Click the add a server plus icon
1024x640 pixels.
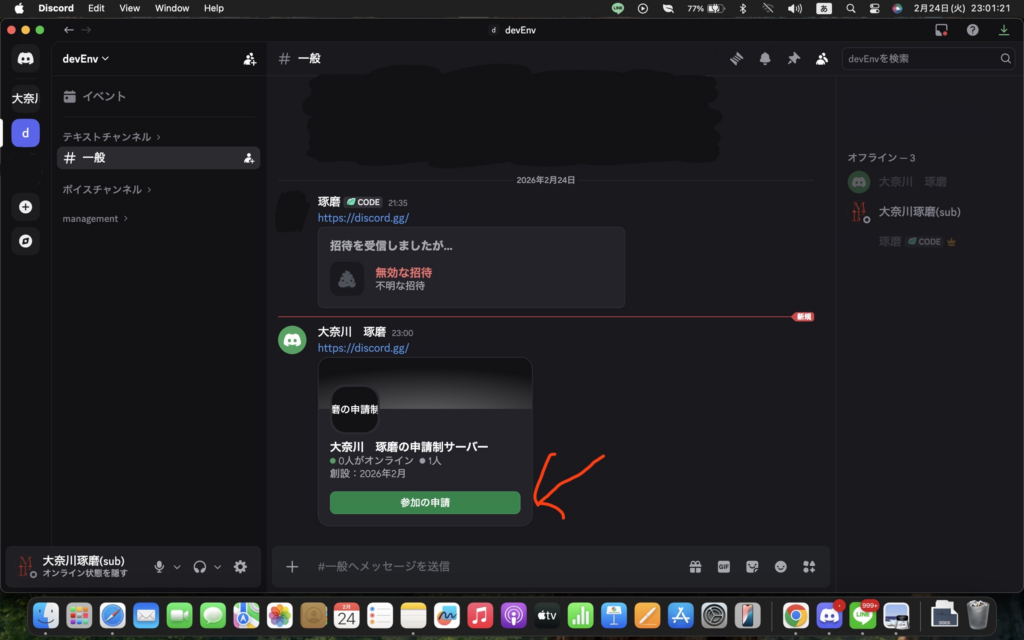(26, 208)
